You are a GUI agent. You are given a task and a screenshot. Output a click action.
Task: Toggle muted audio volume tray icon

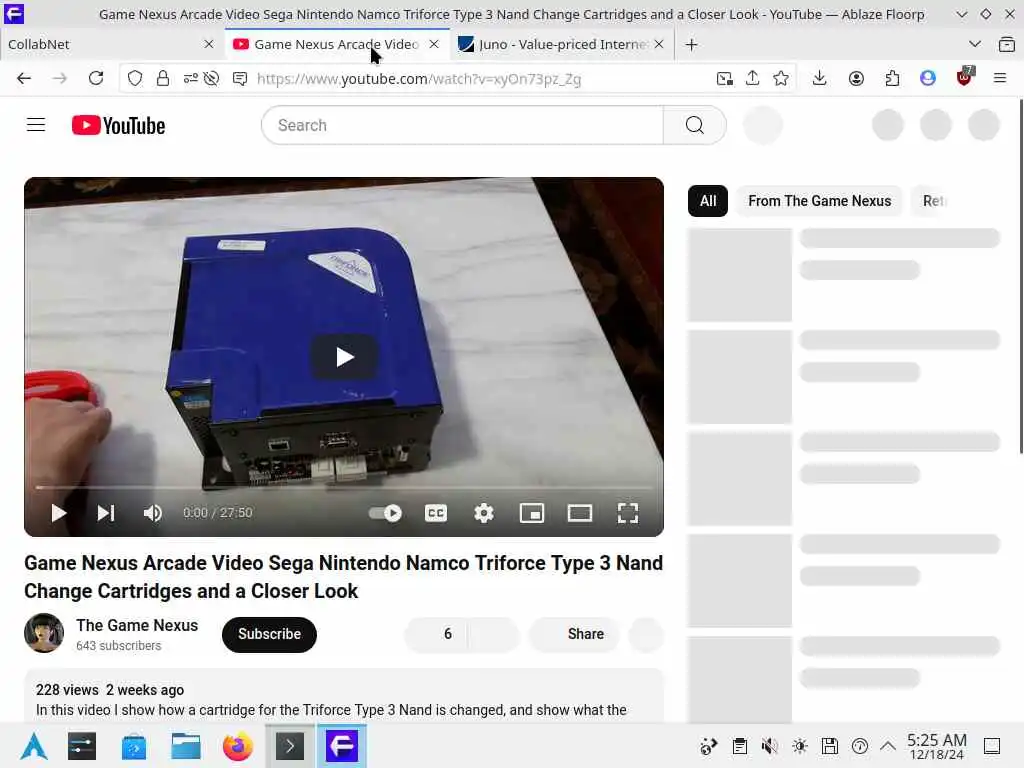coord(769,746)
